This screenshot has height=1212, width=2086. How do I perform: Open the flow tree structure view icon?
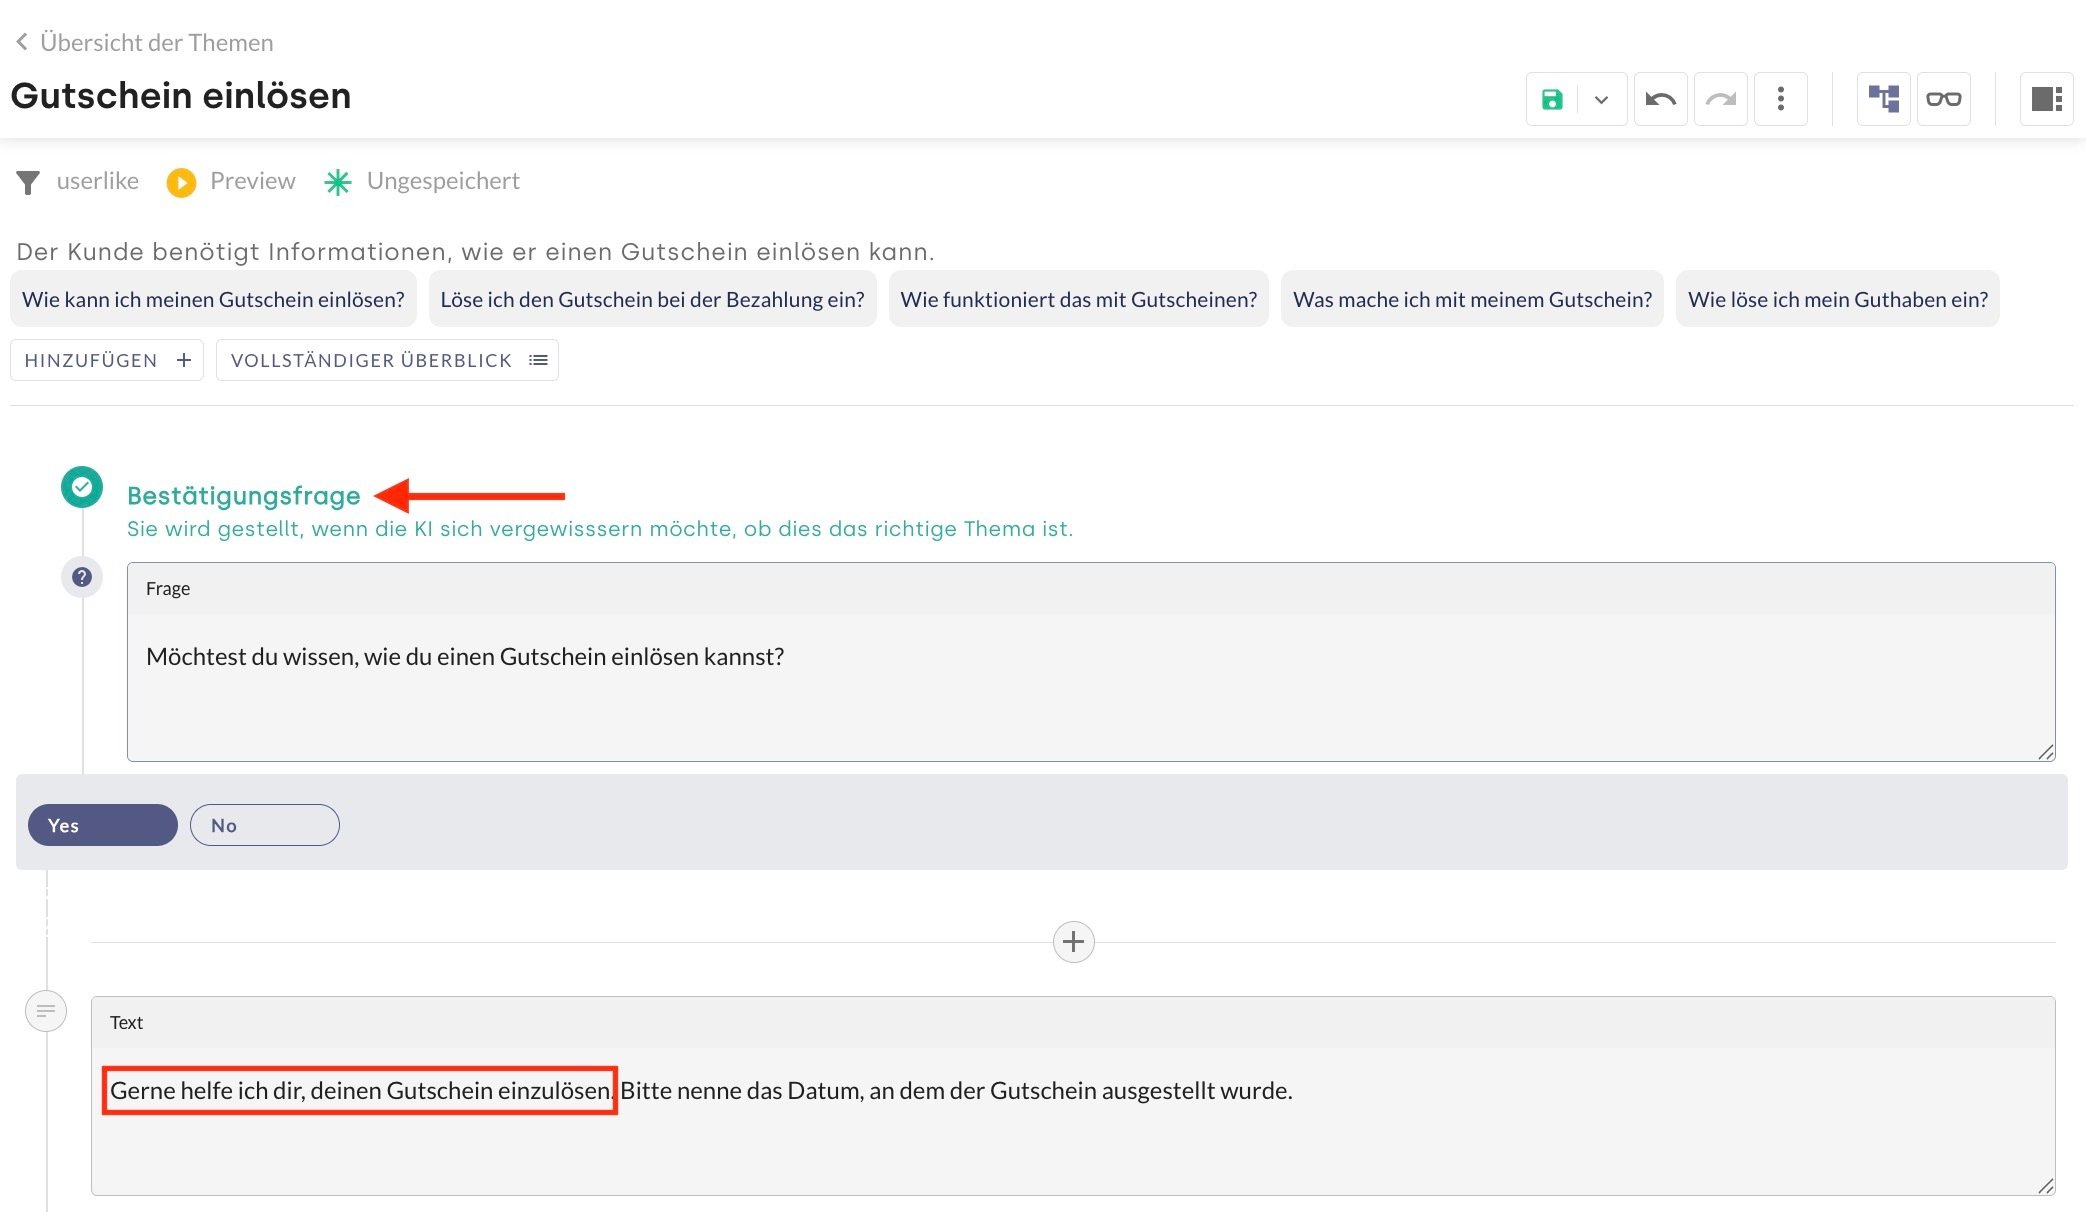pyautogui.click(x=1883, y=99)
